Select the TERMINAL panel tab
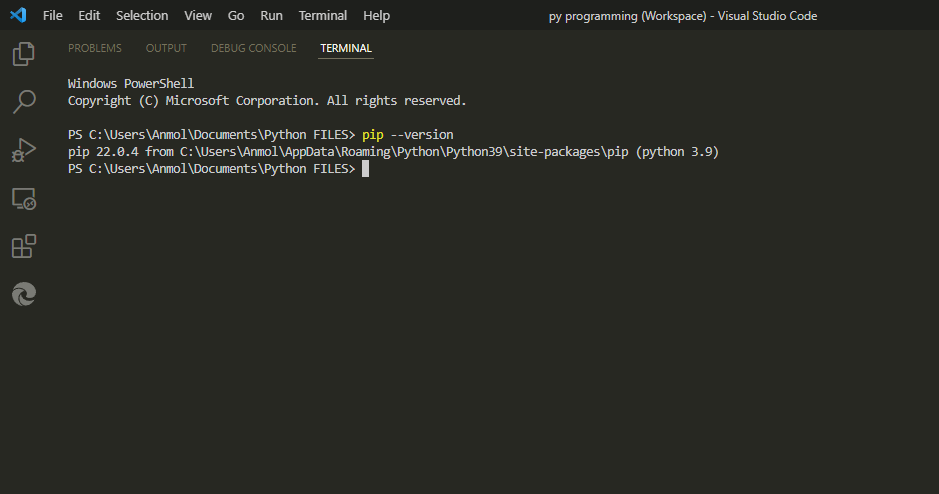Viewport: 939px width, 494px height. (346, 48)
